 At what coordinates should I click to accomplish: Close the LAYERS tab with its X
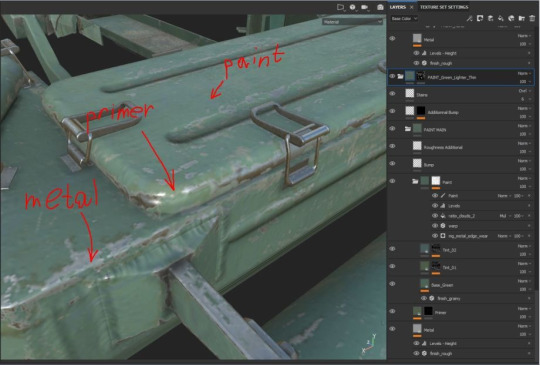[x=412, y=7]
